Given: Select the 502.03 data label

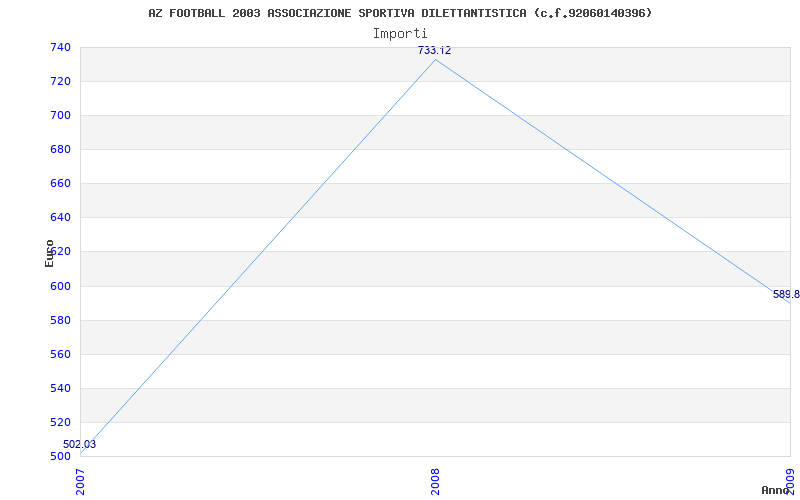Looking at the screenshot, I should 80,444.
